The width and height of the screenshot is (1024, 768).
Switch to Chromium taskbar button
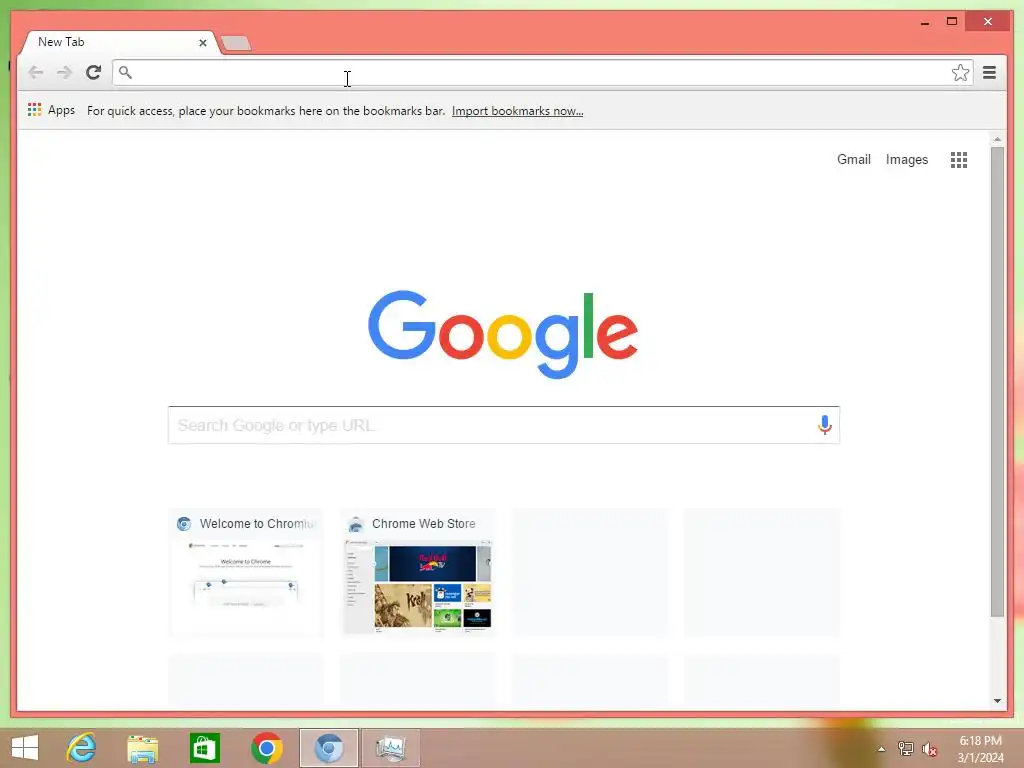(328, 748)
